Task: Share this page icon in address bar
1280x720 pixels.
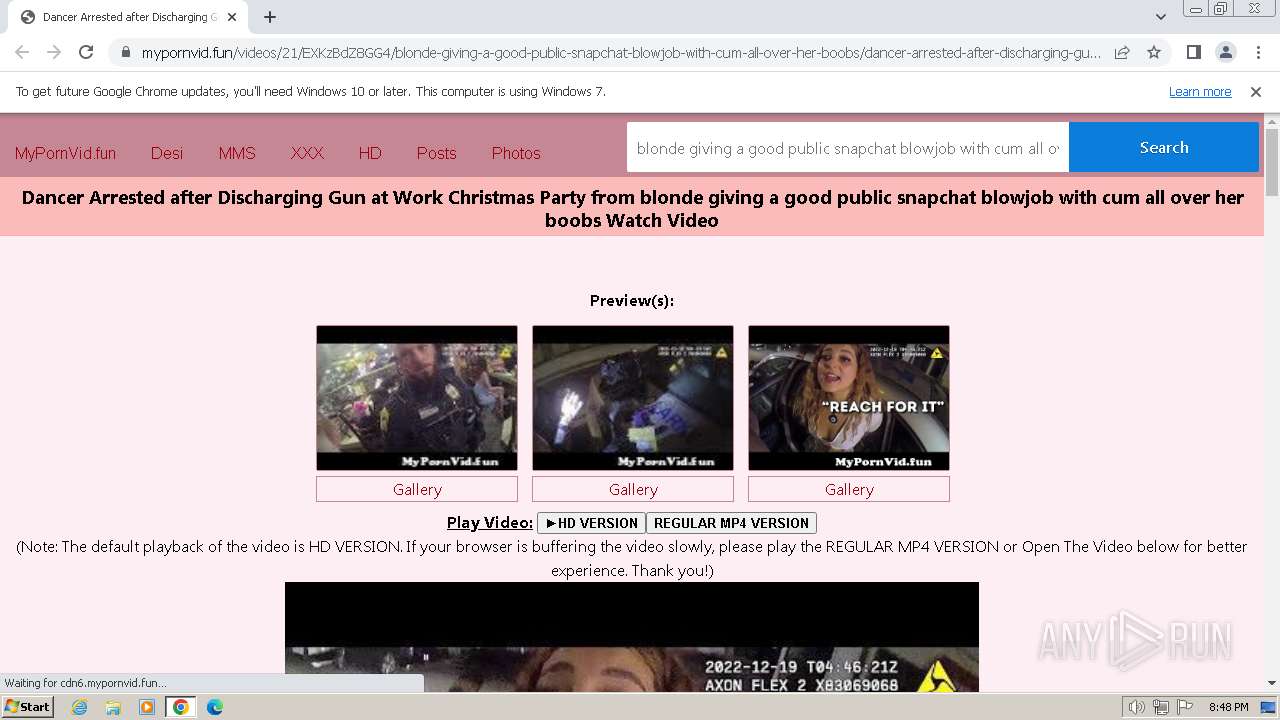Action: click(1122, 52)
